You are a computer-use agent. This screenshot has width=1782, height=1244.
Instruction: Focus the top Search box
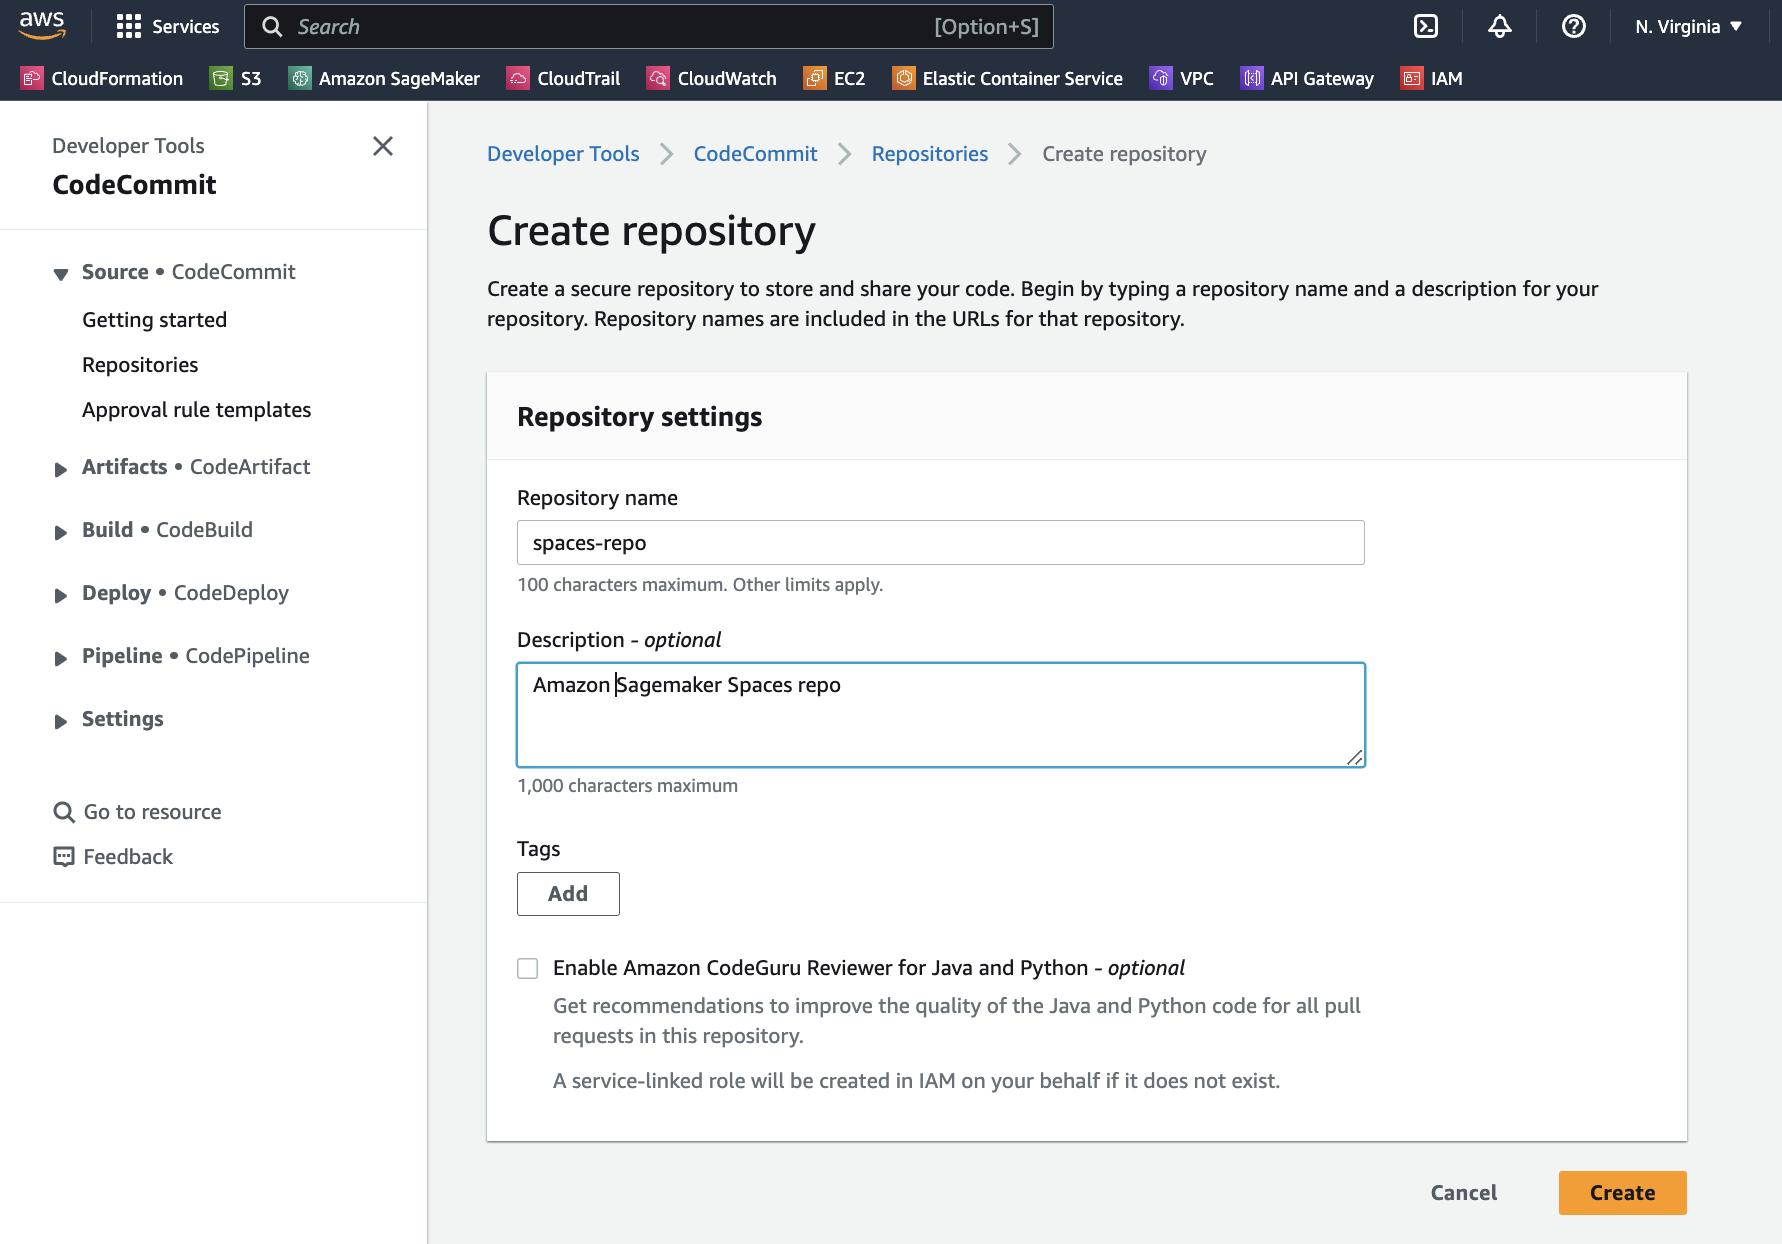pyautogui.click(x=649, y=27)
